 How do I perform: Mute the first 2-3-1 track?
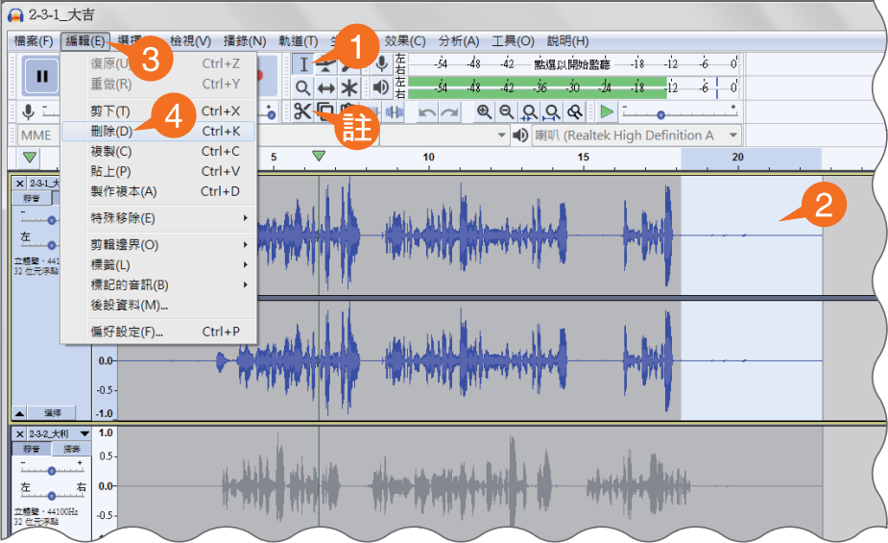pos(32,198)
